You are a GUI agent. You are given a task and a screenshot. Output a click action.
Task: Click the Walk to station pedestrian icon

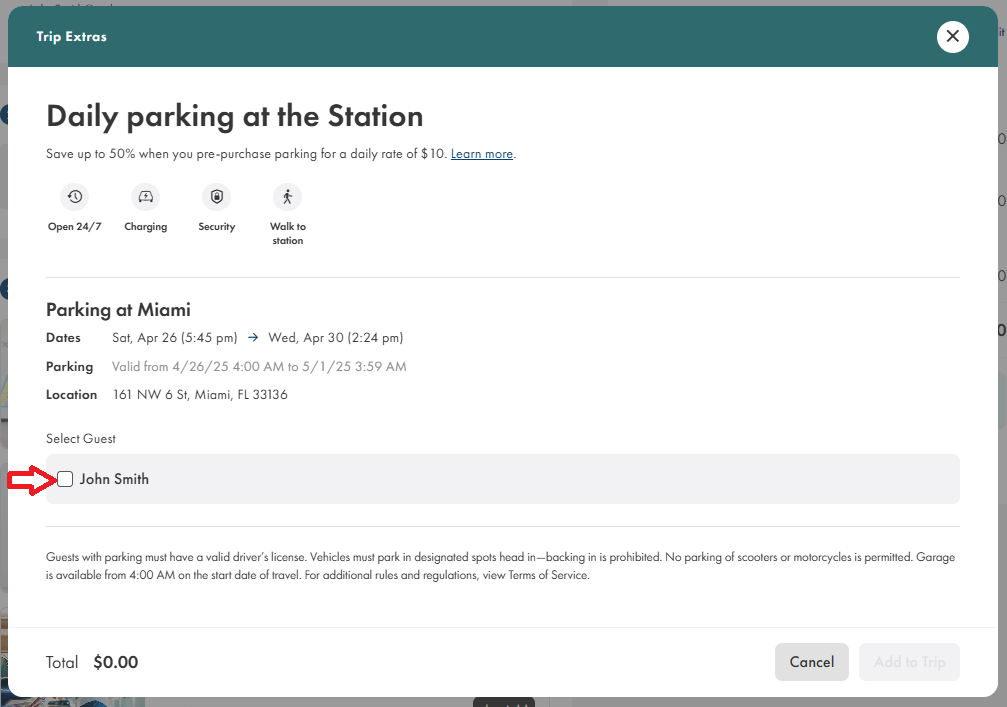click(x=287, y=197)
